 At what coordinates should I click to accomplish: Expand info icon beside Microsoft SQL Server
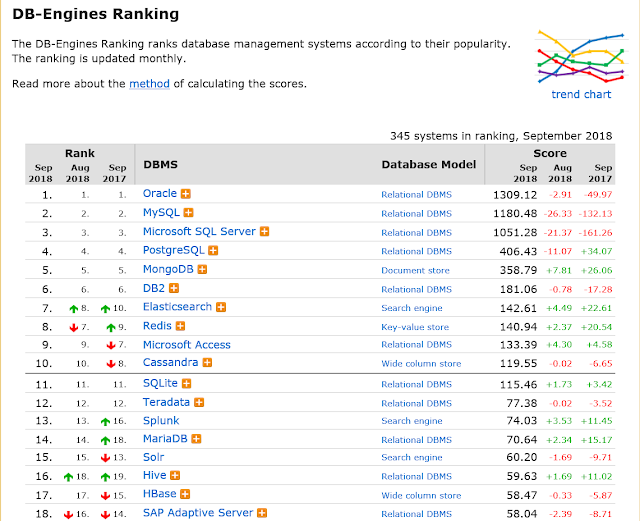(x=264, y=232)
